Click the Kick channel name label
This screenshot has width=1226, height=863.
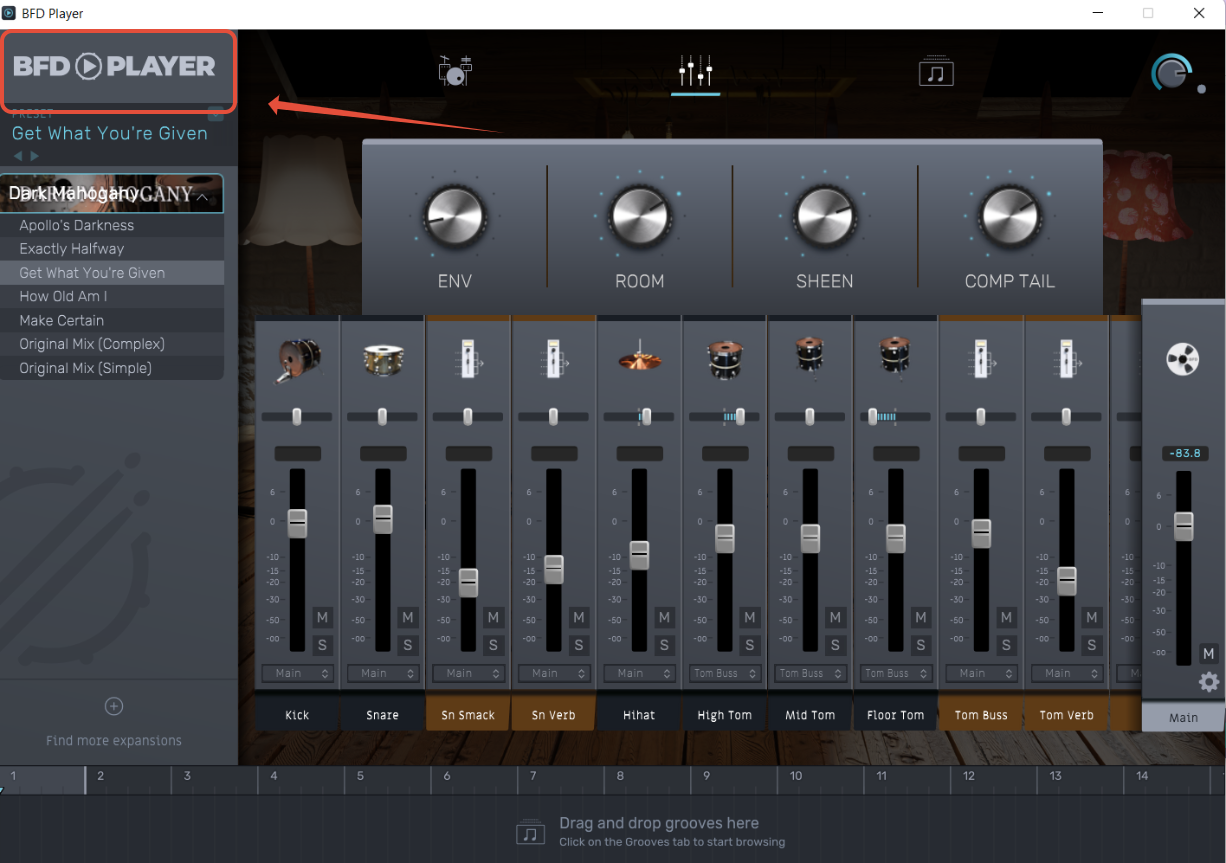tap(297, 715)
